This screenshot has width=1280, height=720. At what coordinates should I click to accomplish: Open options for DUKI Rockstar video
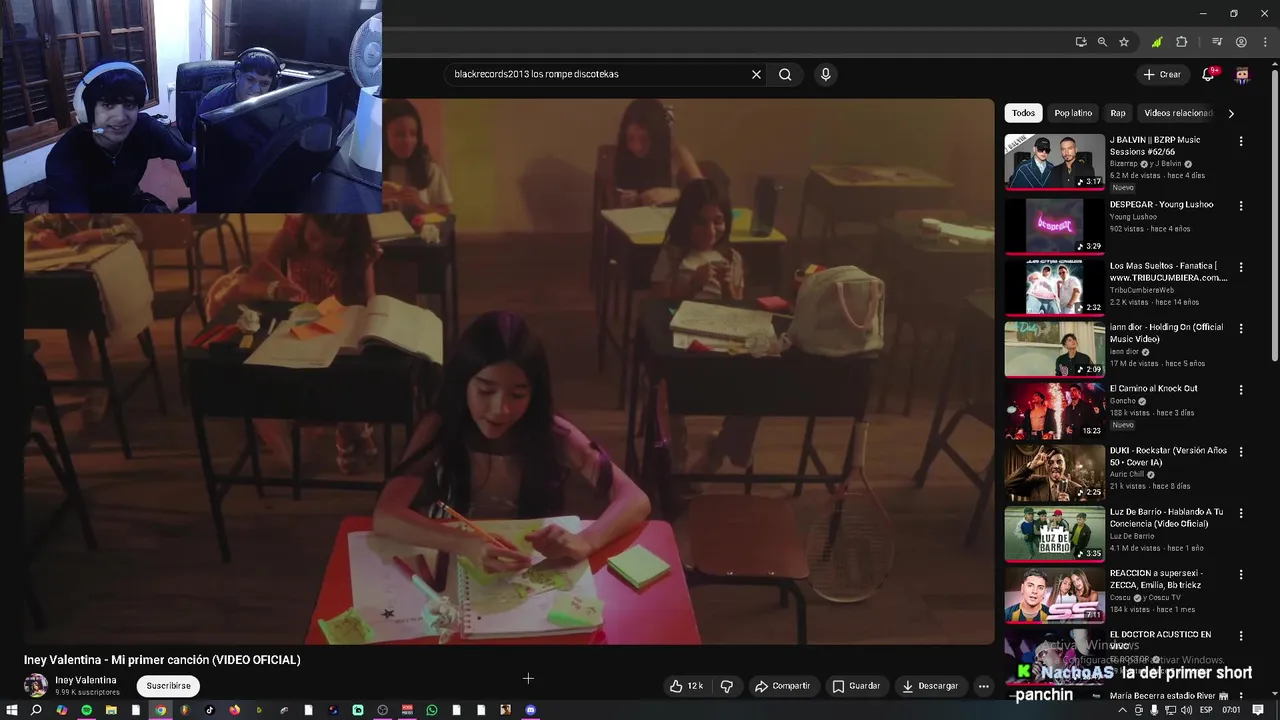click(1241, 452)
